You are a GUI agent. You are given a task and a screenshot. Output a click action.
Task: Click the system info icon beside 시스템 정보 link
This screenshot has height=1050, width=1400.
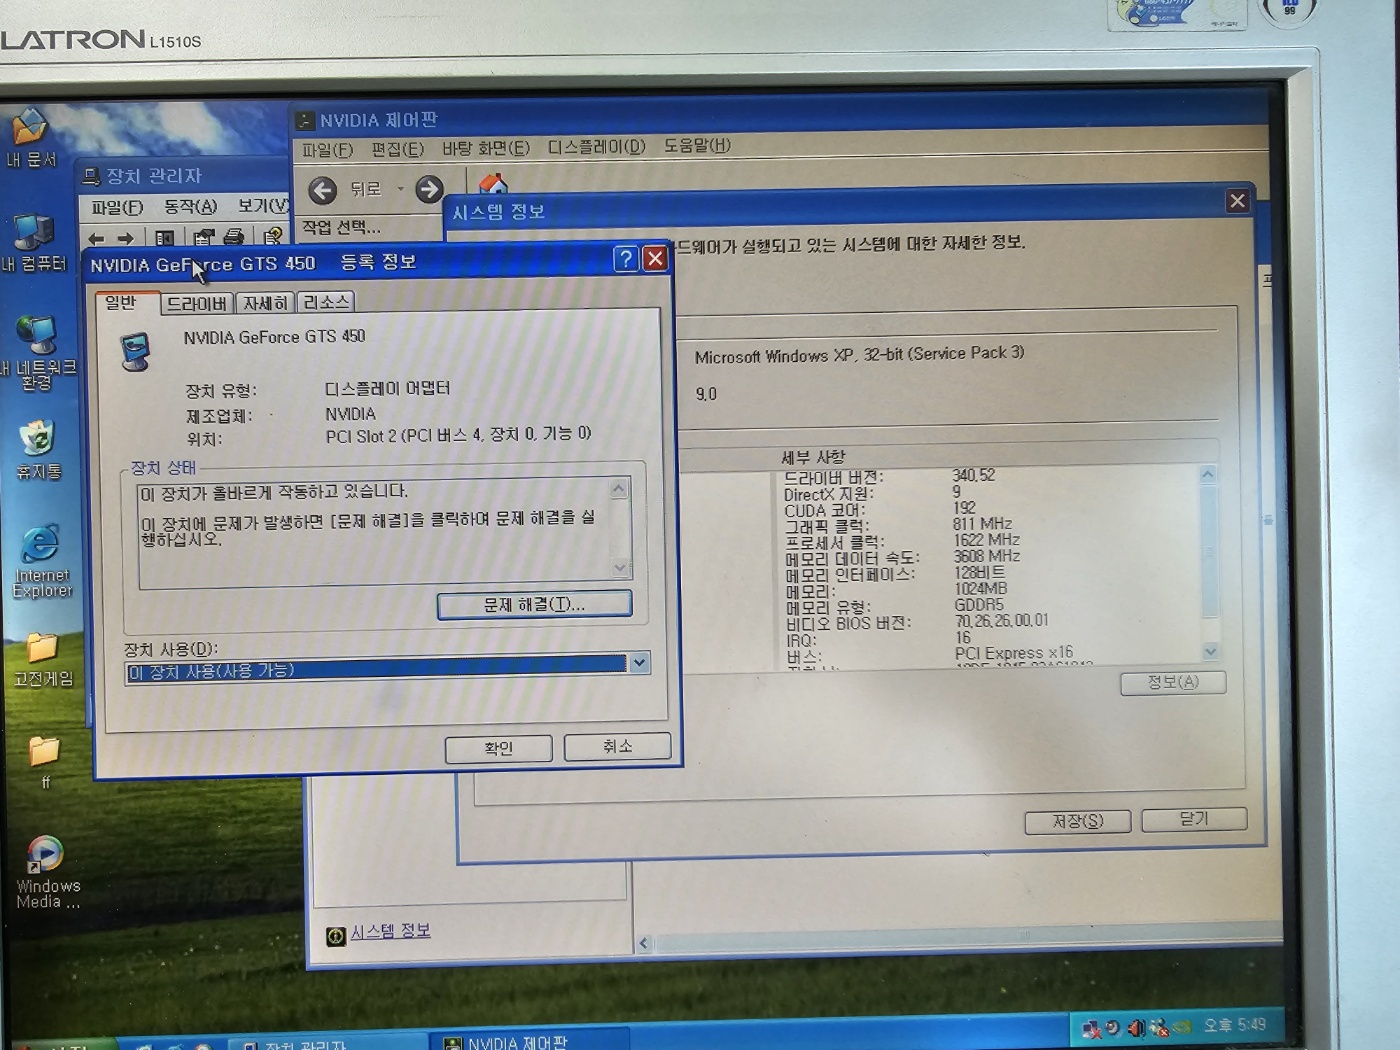click(336, 935)
